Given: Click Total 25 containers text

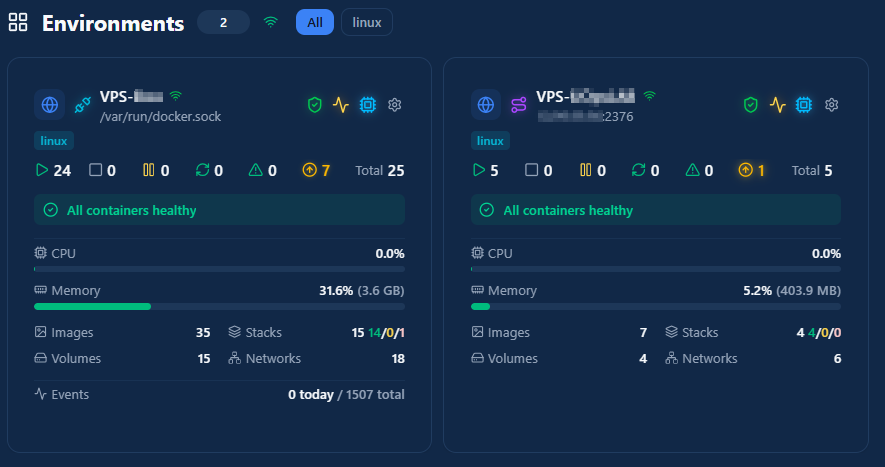Looking at the screenshot, I should coord(380,171).
